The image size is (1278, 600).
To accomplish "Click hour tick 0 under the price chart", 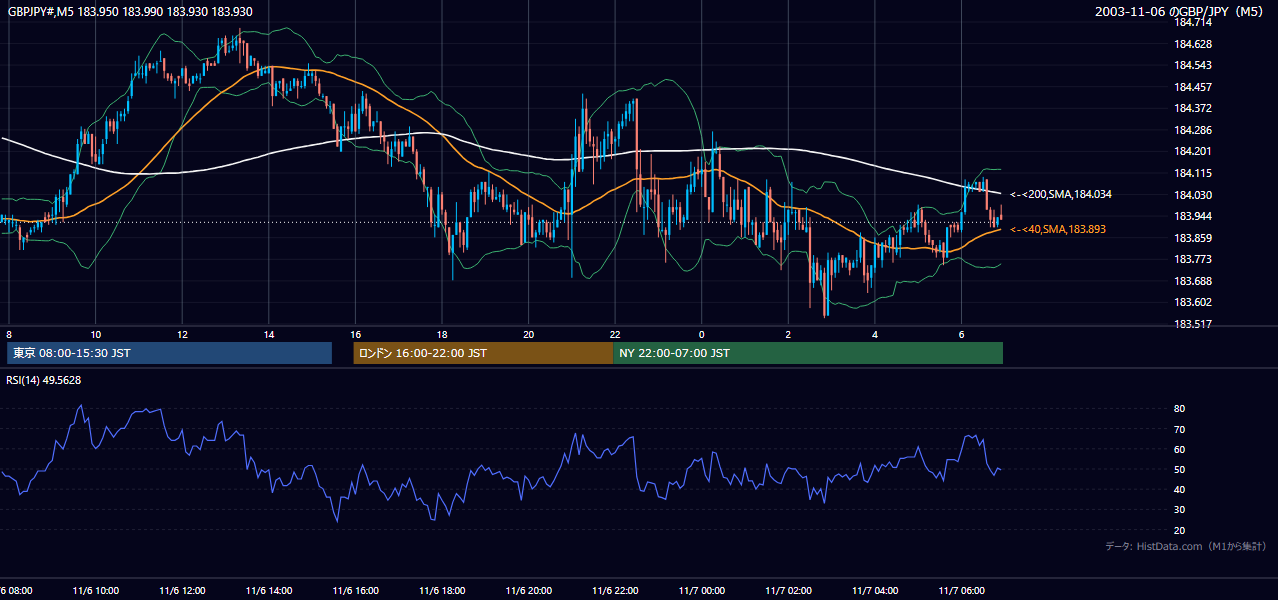I will [702, 334].
